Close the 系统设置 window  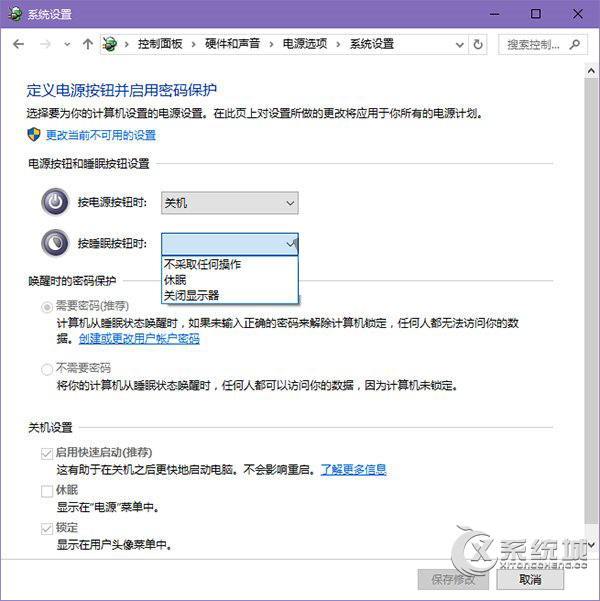tap(577, 14)
